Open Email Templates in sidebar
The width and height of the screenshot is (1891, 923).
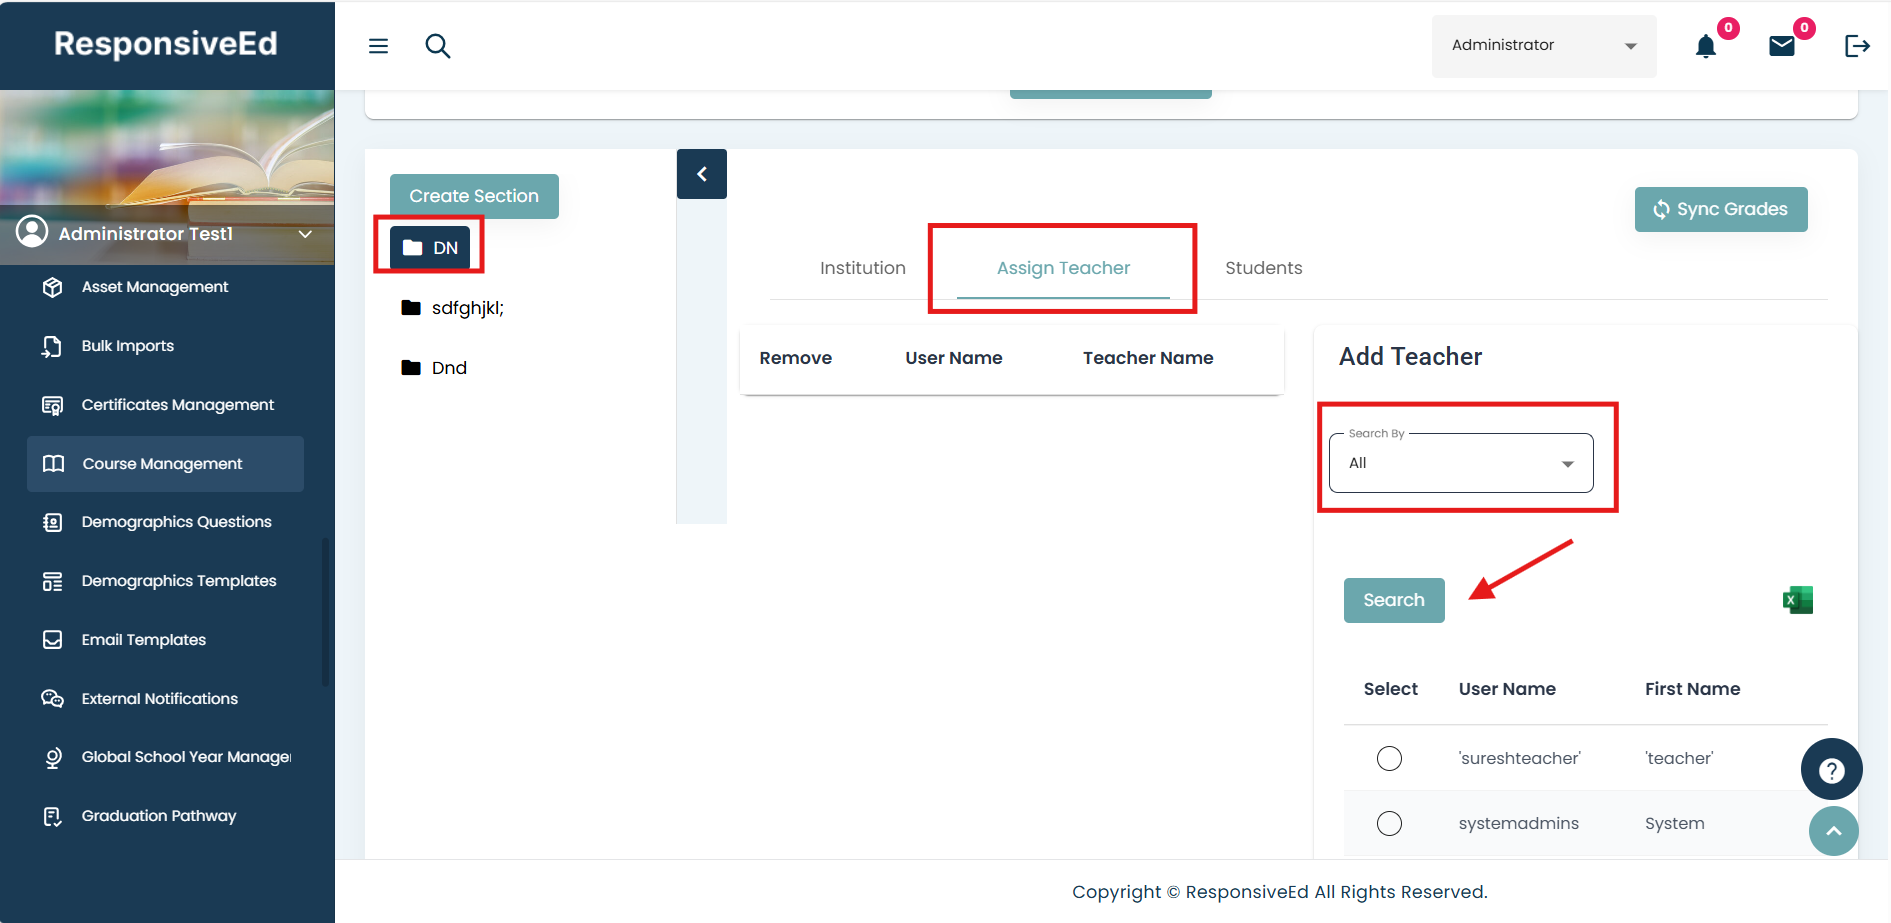click(x=144, y=640)
